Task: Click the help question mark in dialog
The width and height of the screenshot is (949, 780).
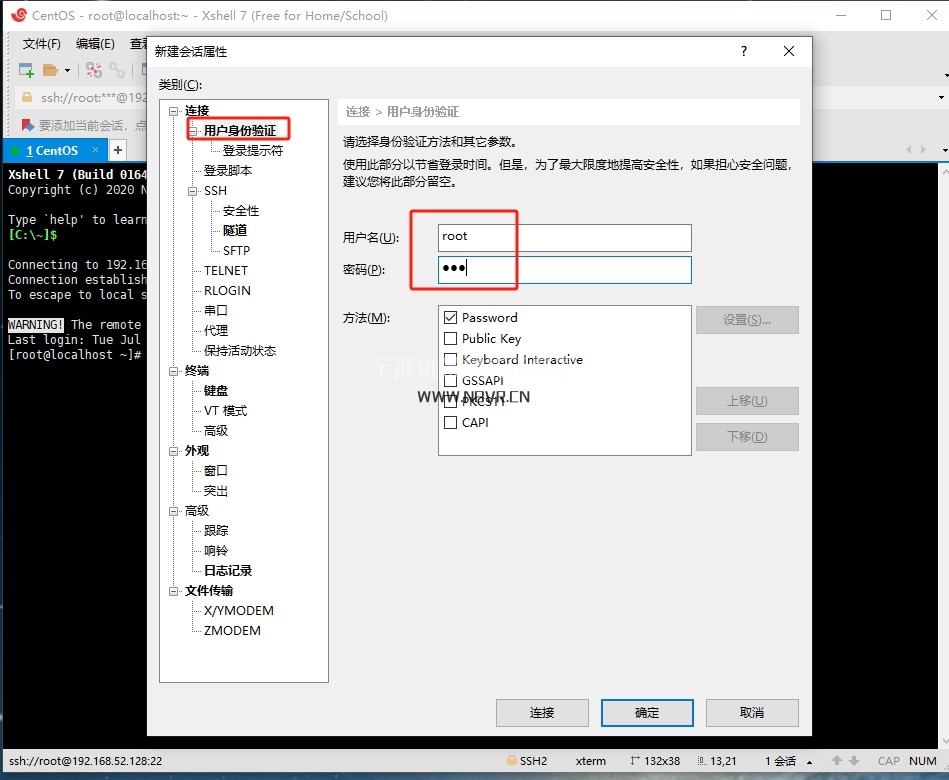Action: coord(743,52)
